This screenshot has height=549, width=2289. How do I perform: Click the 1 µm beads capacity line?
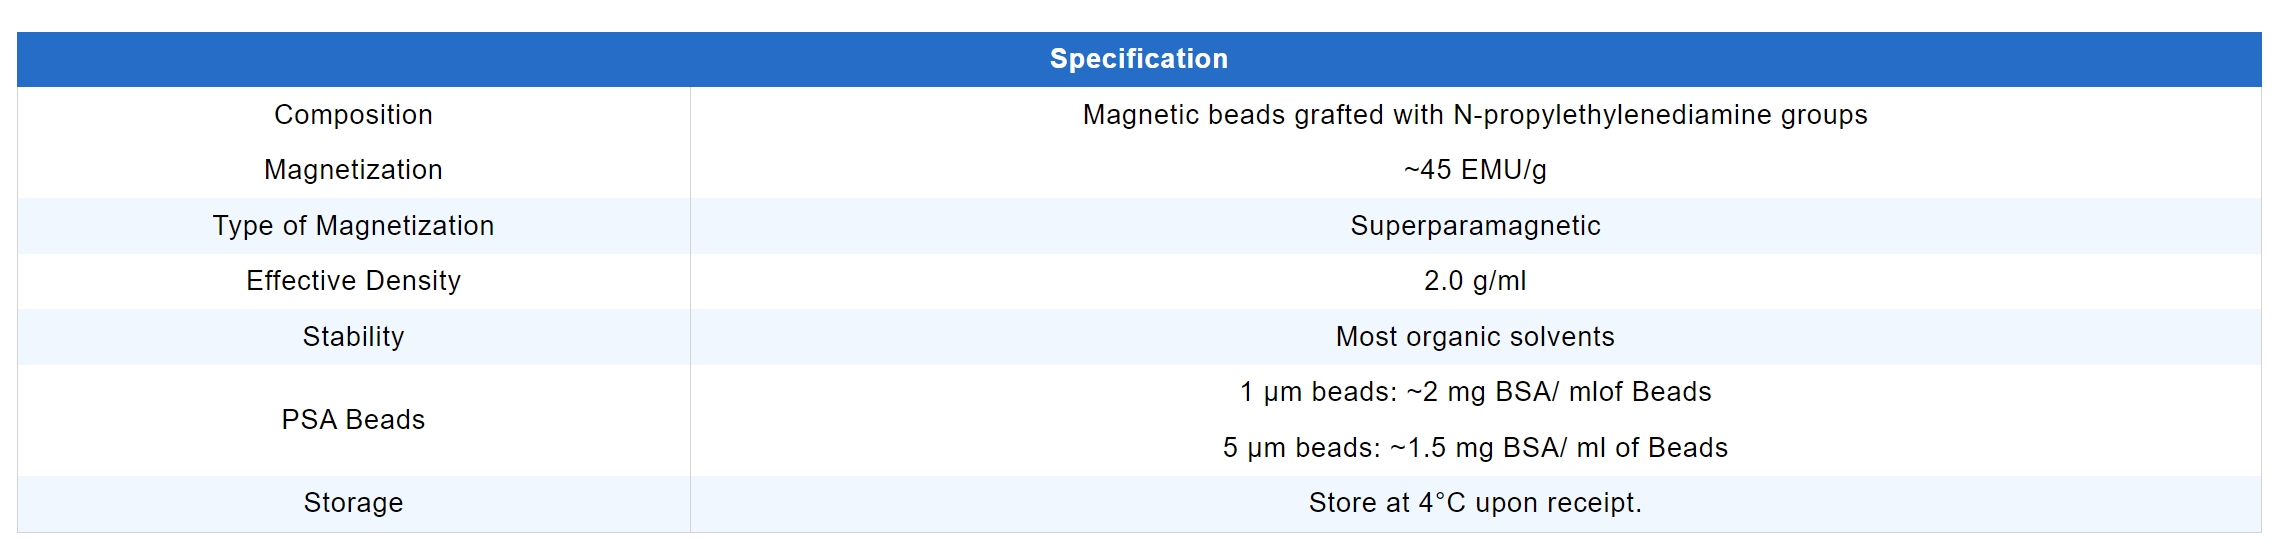[x=1475, y=392]
